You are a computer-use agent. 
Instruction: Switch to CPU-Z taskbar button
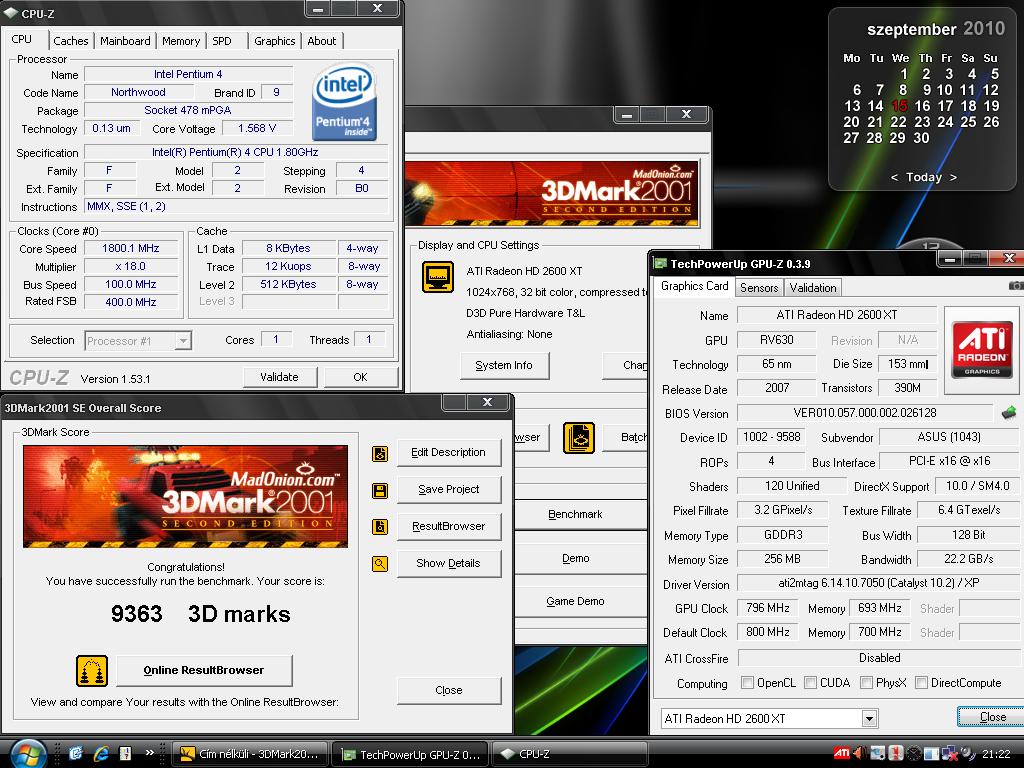569,754
